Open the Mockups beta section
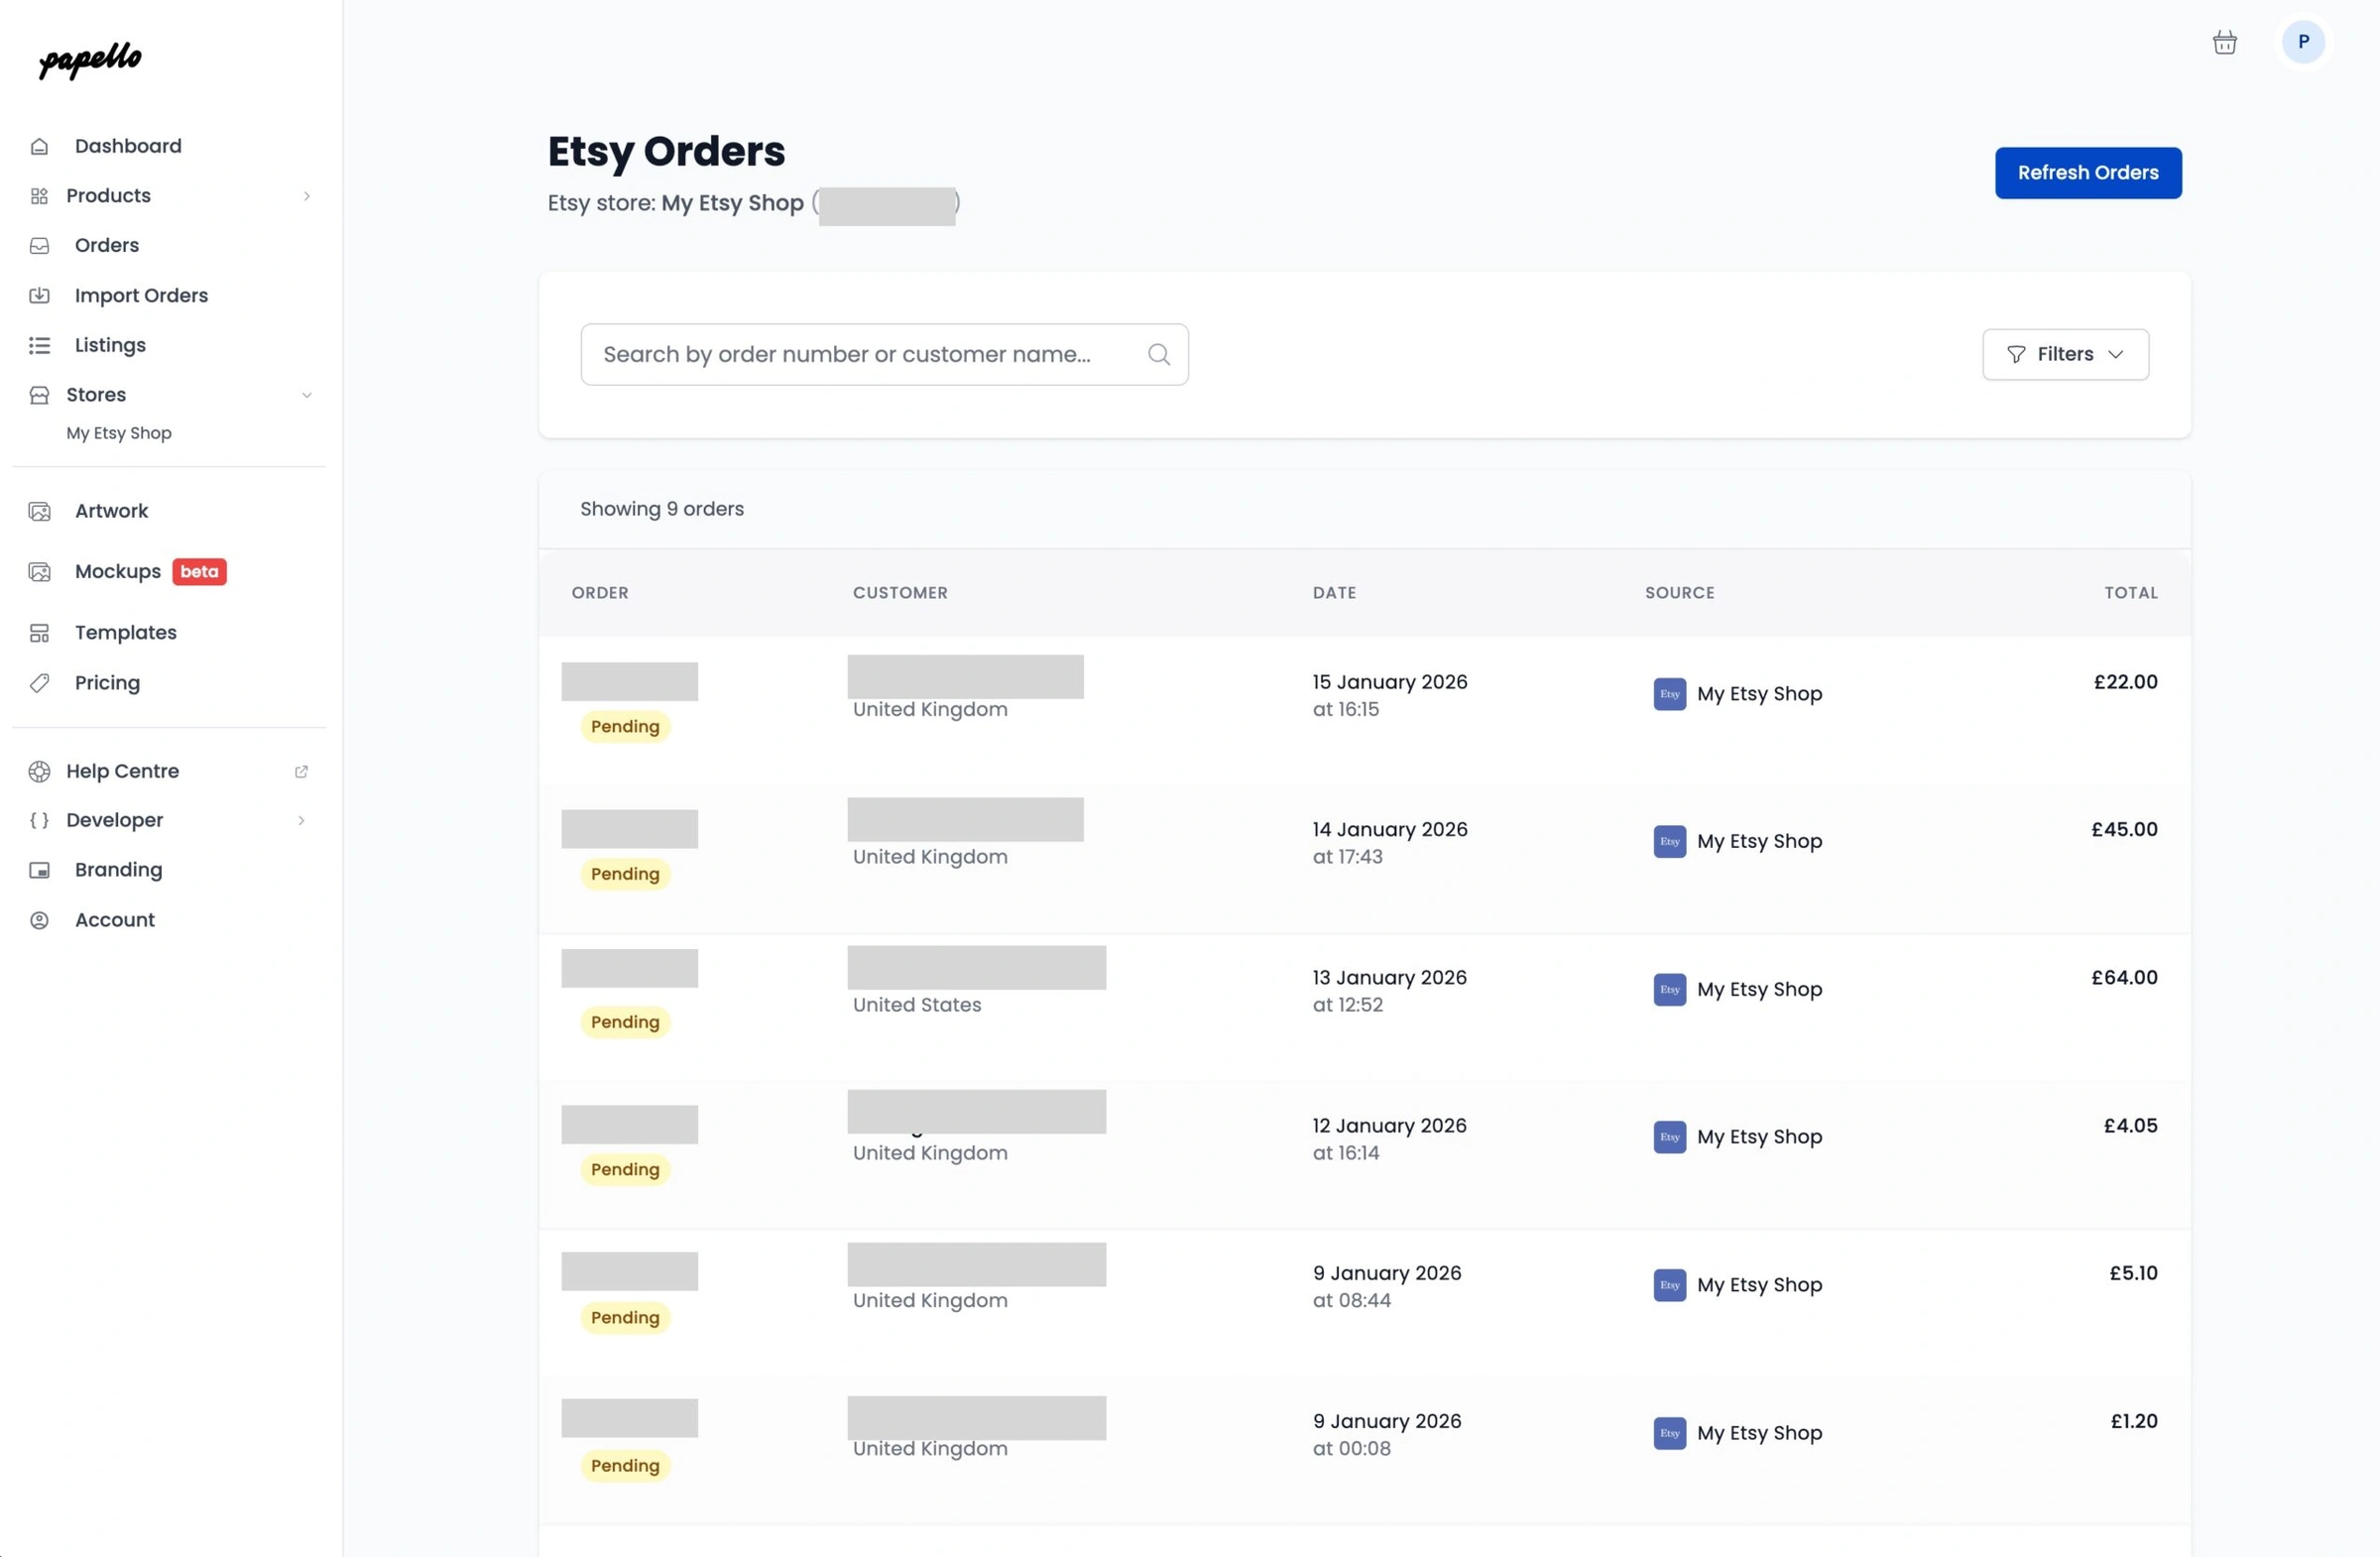 (x=117, y=571)
